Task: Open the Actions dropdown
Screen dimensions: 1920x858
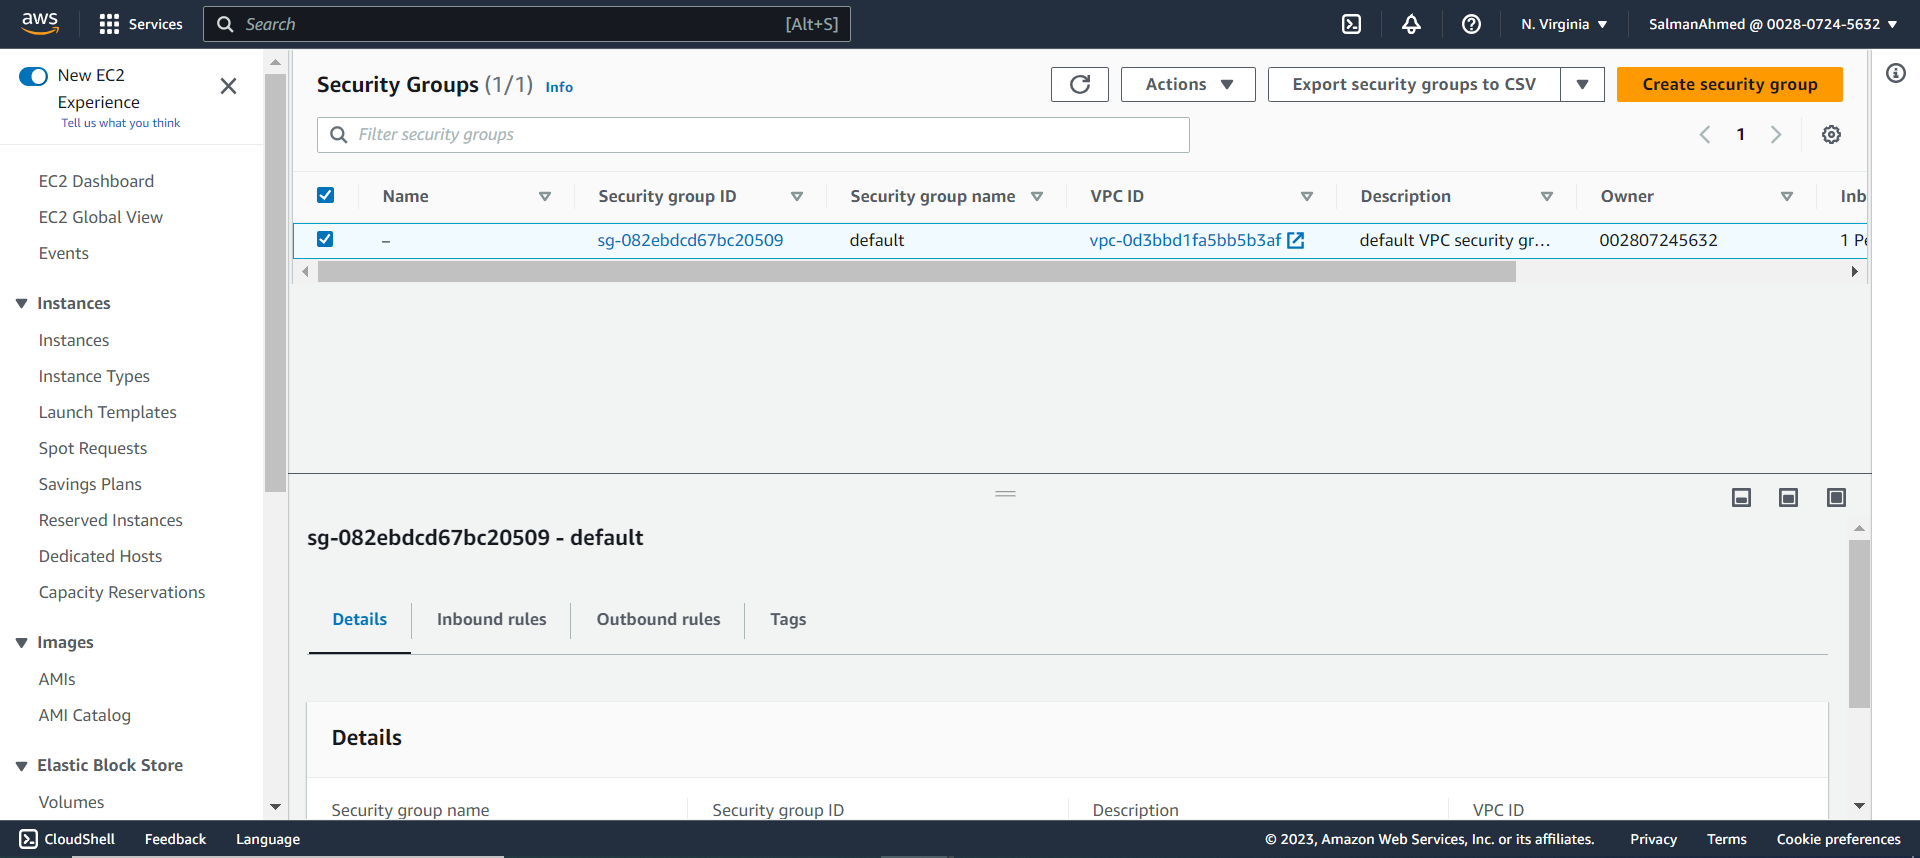Action: 1188,84
